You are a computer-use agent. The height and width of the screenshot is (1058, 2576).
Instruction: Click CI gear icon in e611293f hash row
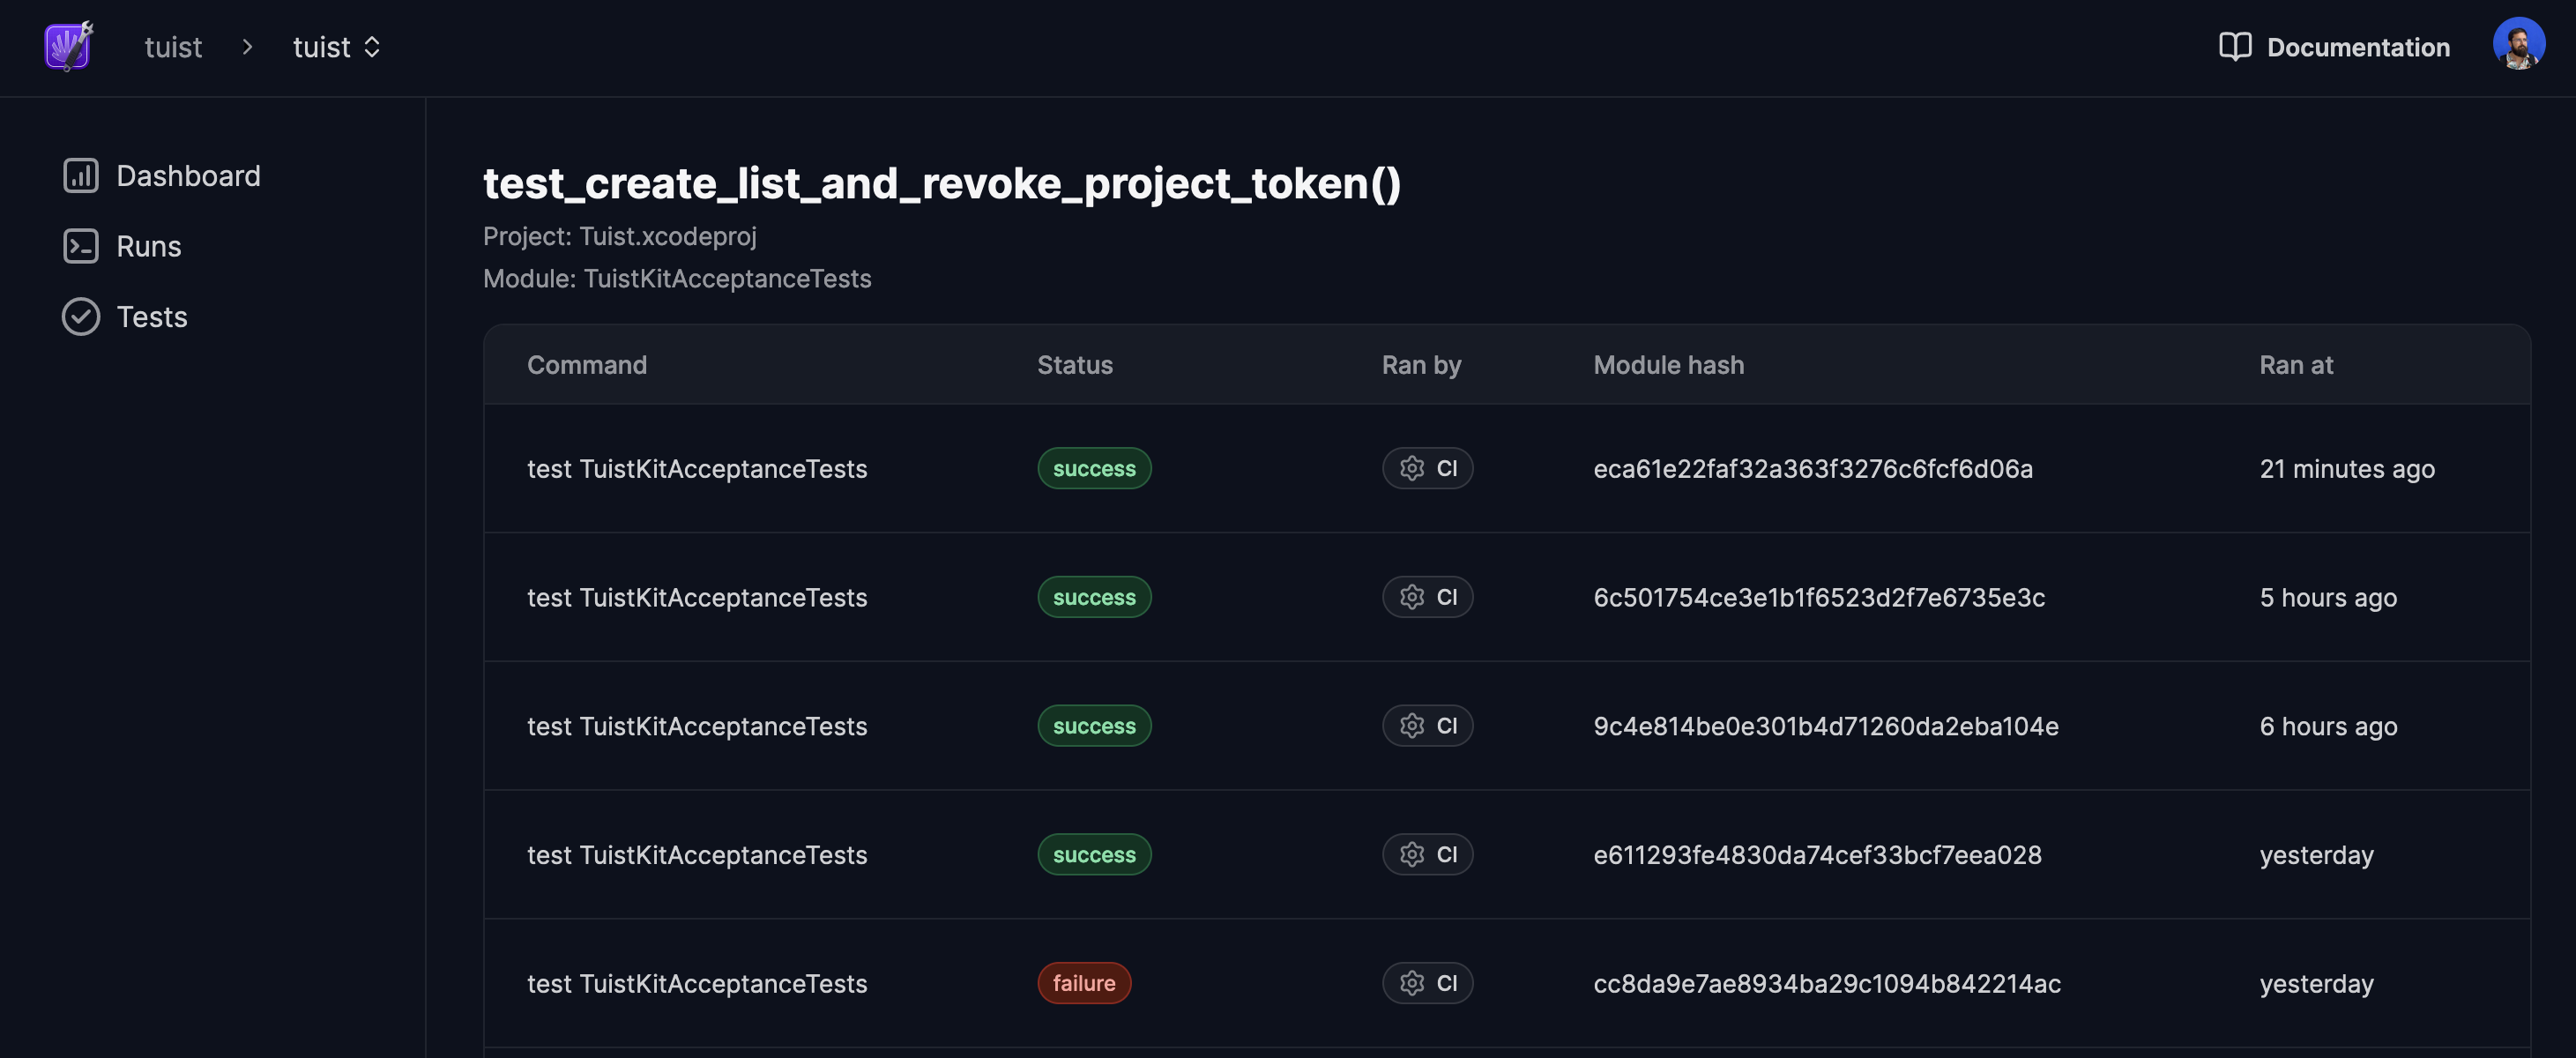pos(1412,854)
